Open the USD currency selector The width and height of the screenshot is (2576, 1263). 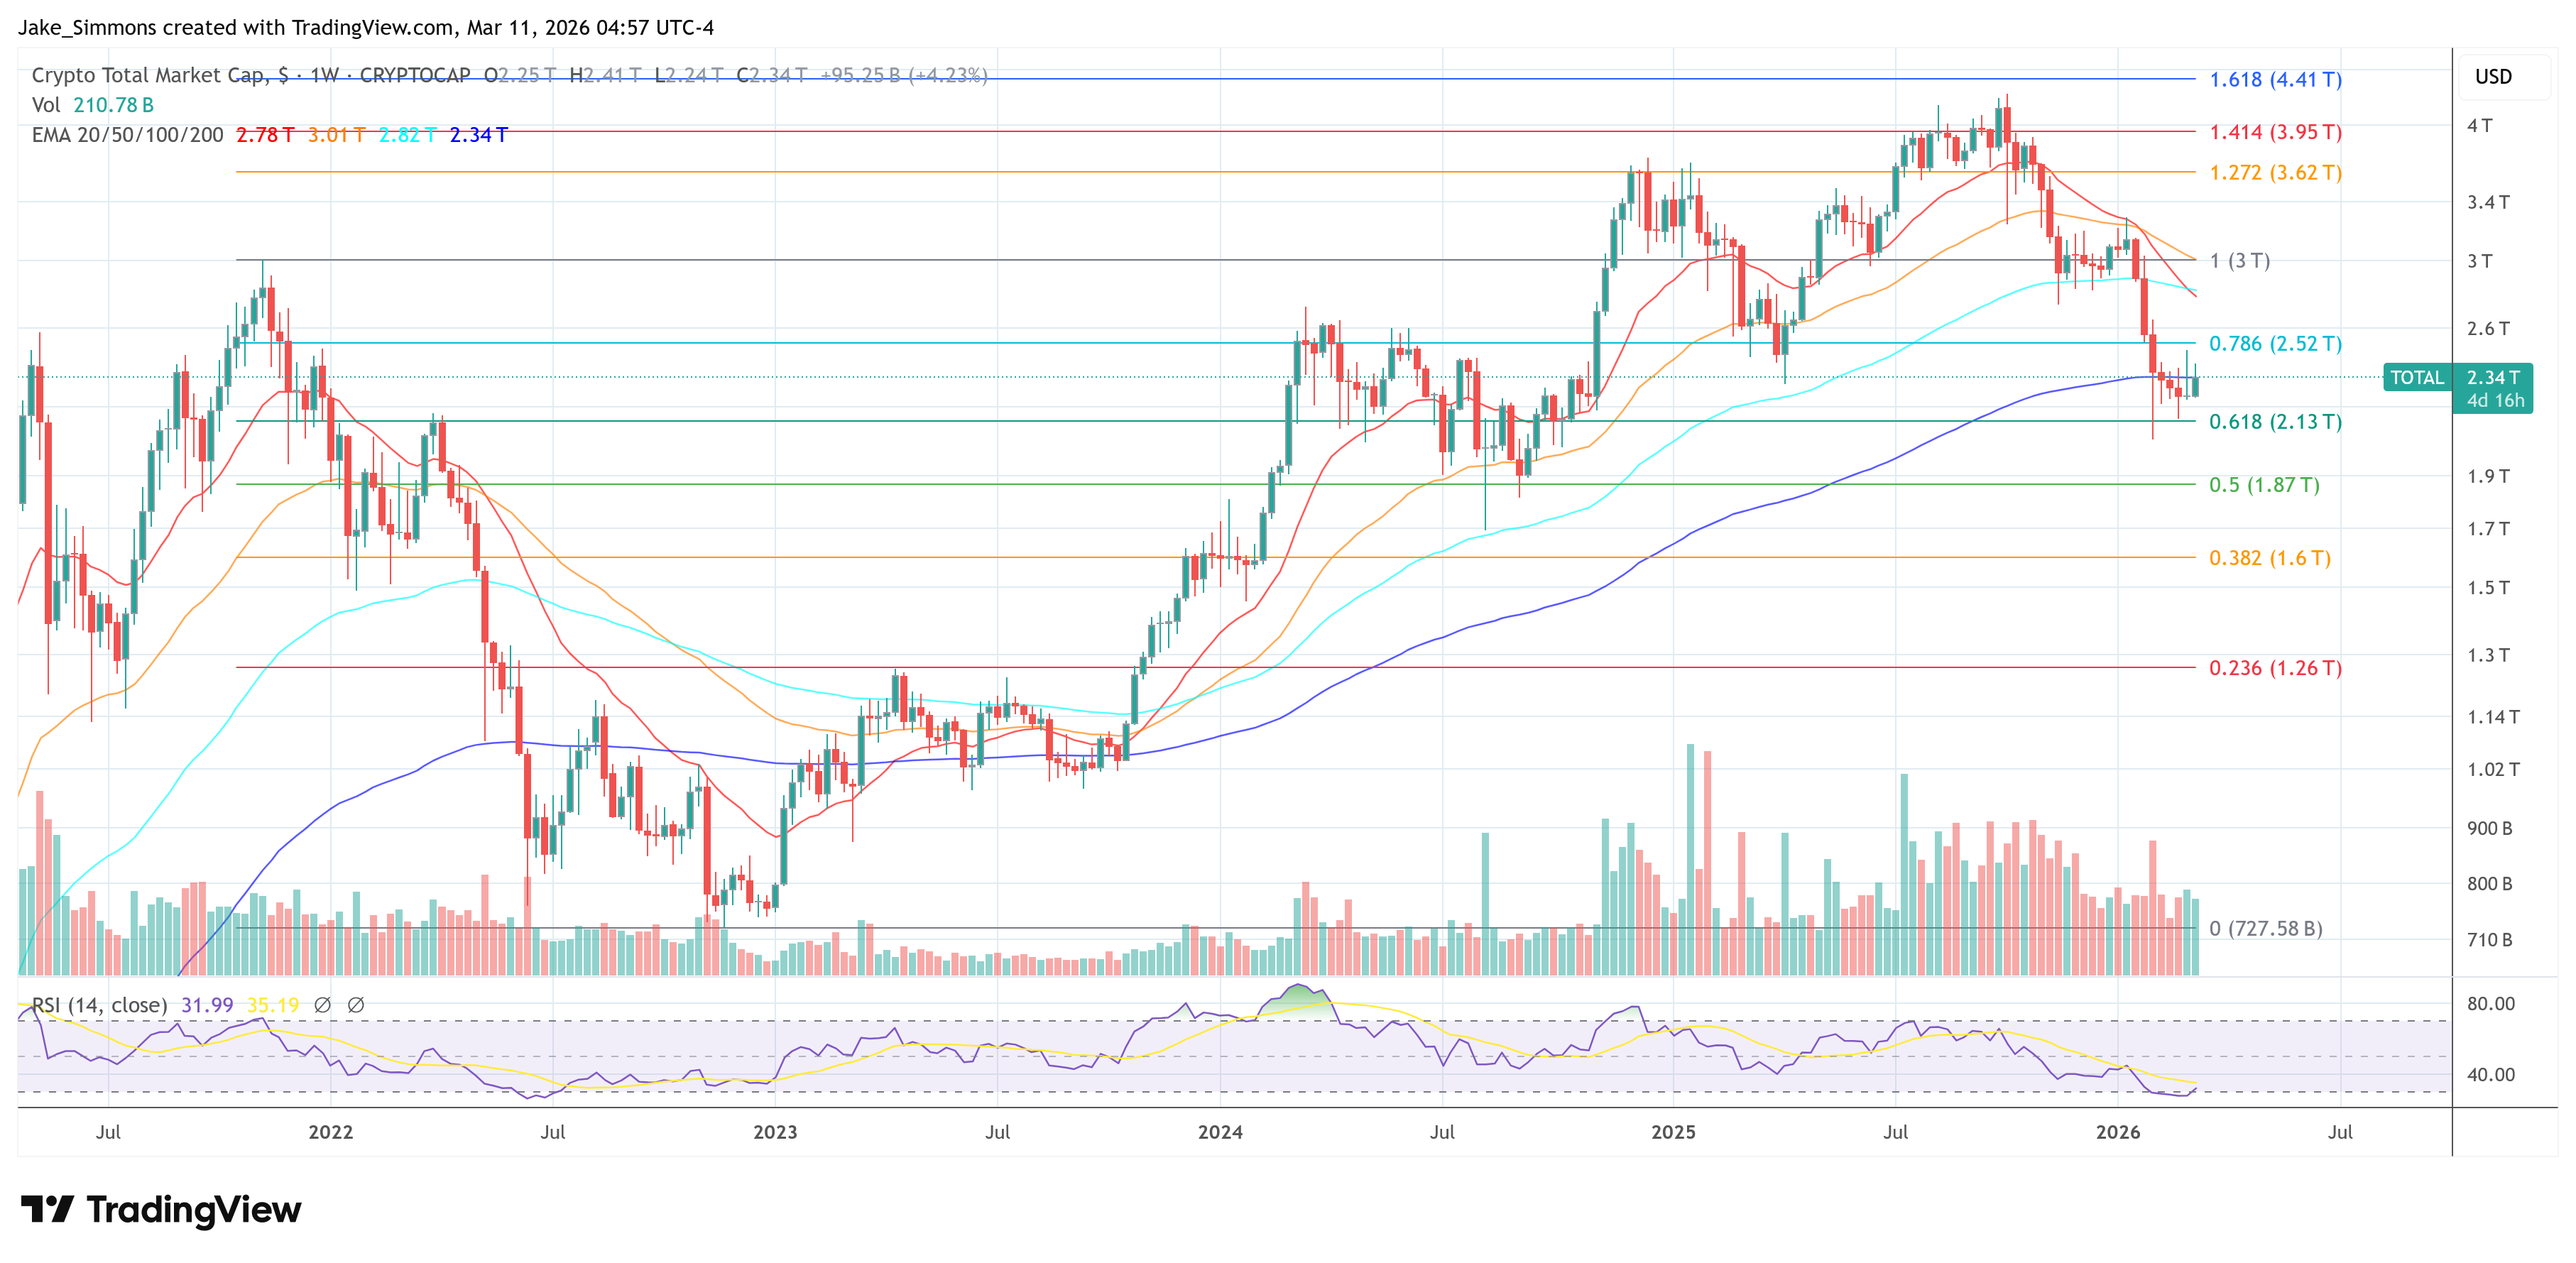[x=2493, y=77]
